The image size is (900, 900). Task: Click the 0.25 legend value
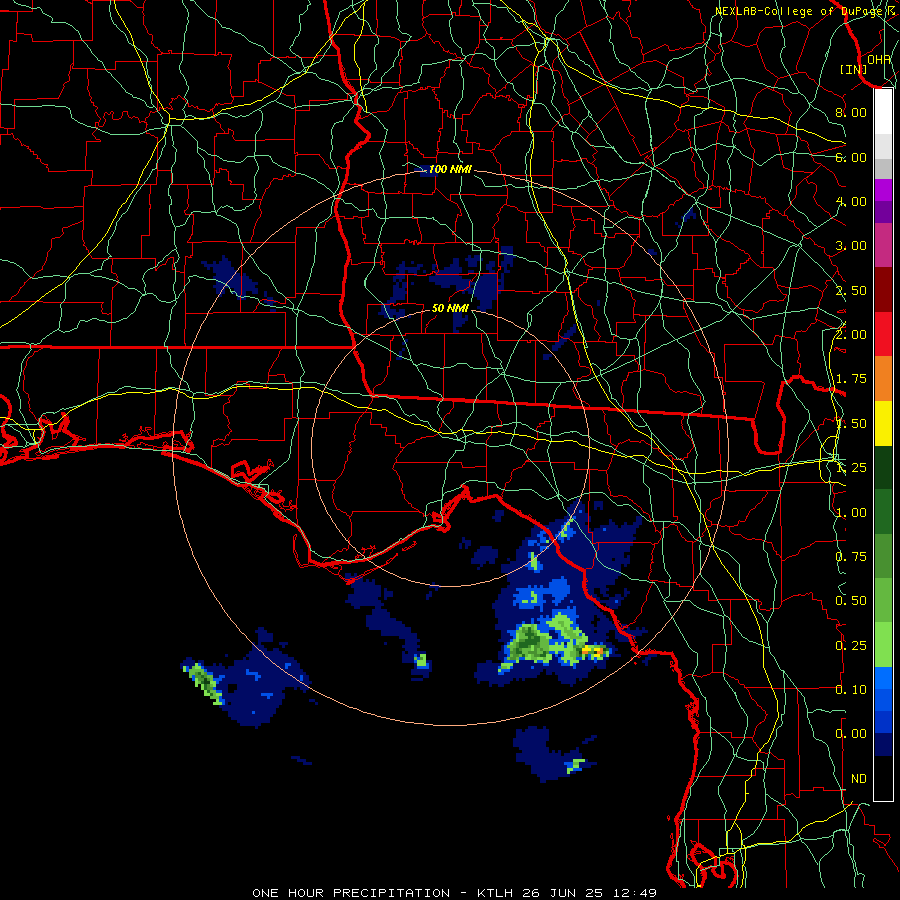(x=851, y=646)
